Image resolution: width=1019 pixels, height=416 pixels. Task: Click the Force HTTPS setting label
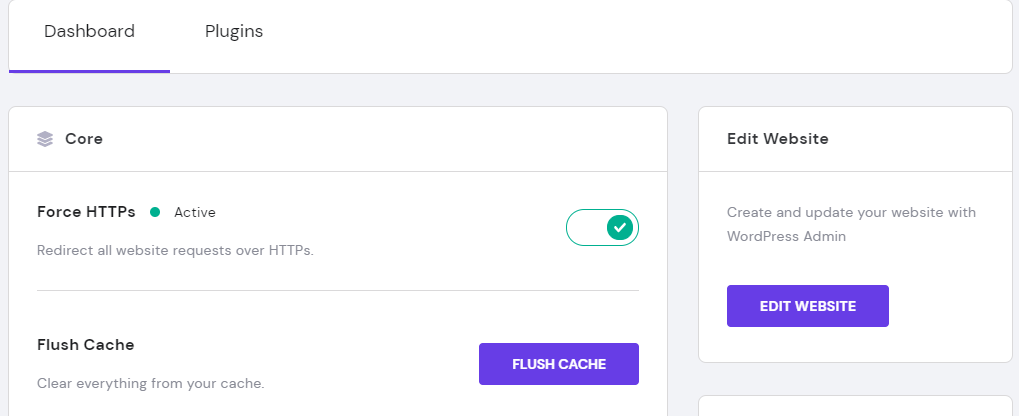(x=88, y=212)
